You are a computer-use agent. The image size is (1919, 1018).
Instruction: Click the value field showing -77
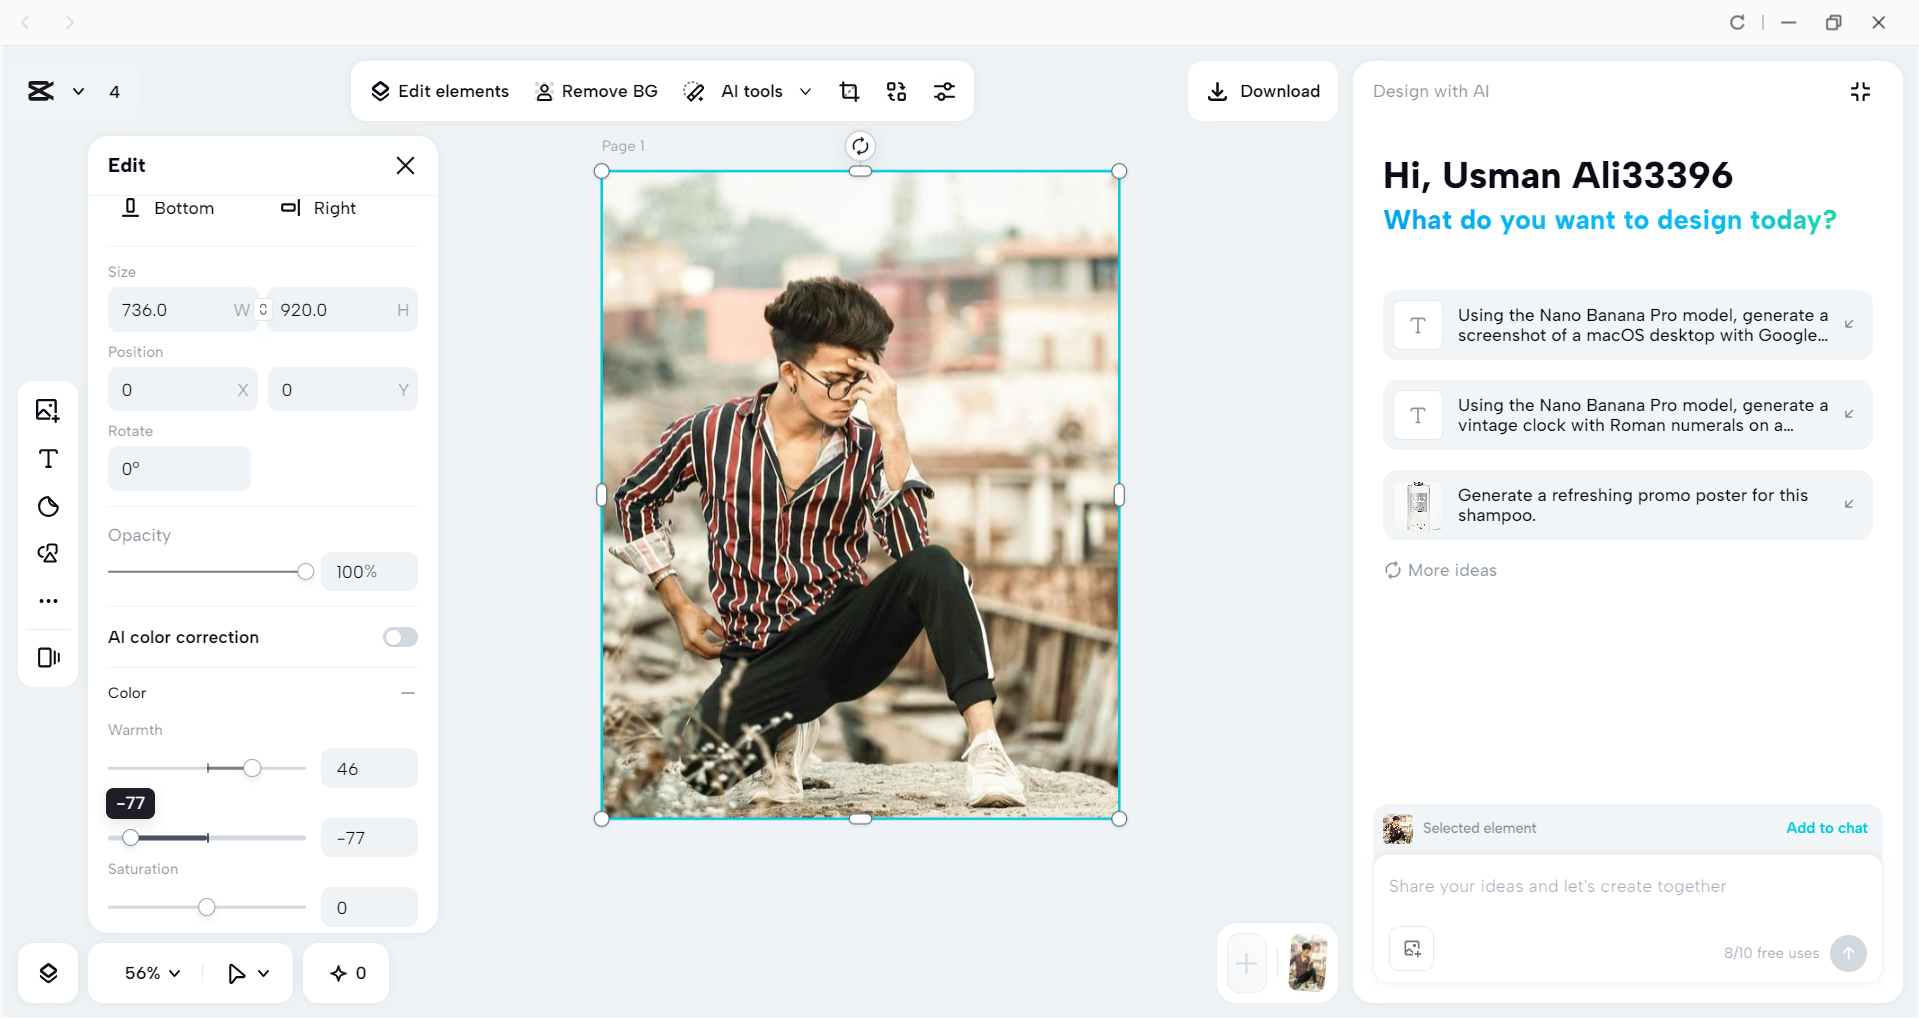tap(369, 838)
